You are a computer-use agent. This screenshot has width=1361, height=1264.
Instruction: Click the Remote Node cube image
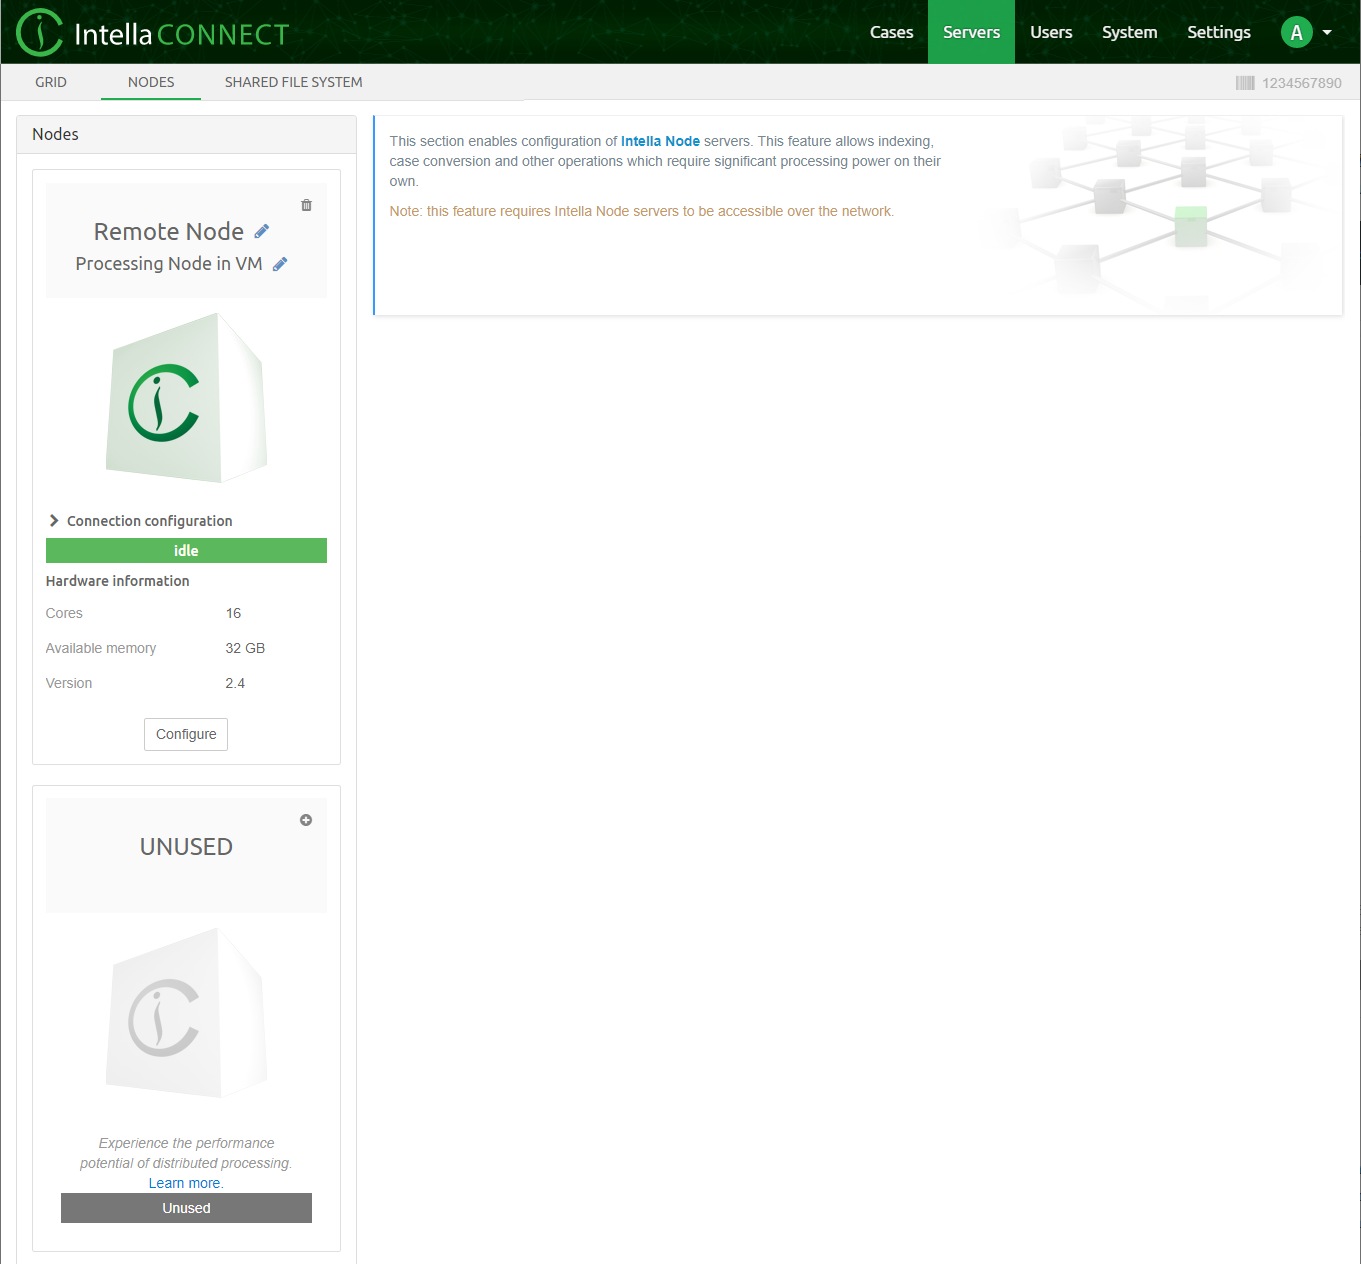click(x=186, y=398)
